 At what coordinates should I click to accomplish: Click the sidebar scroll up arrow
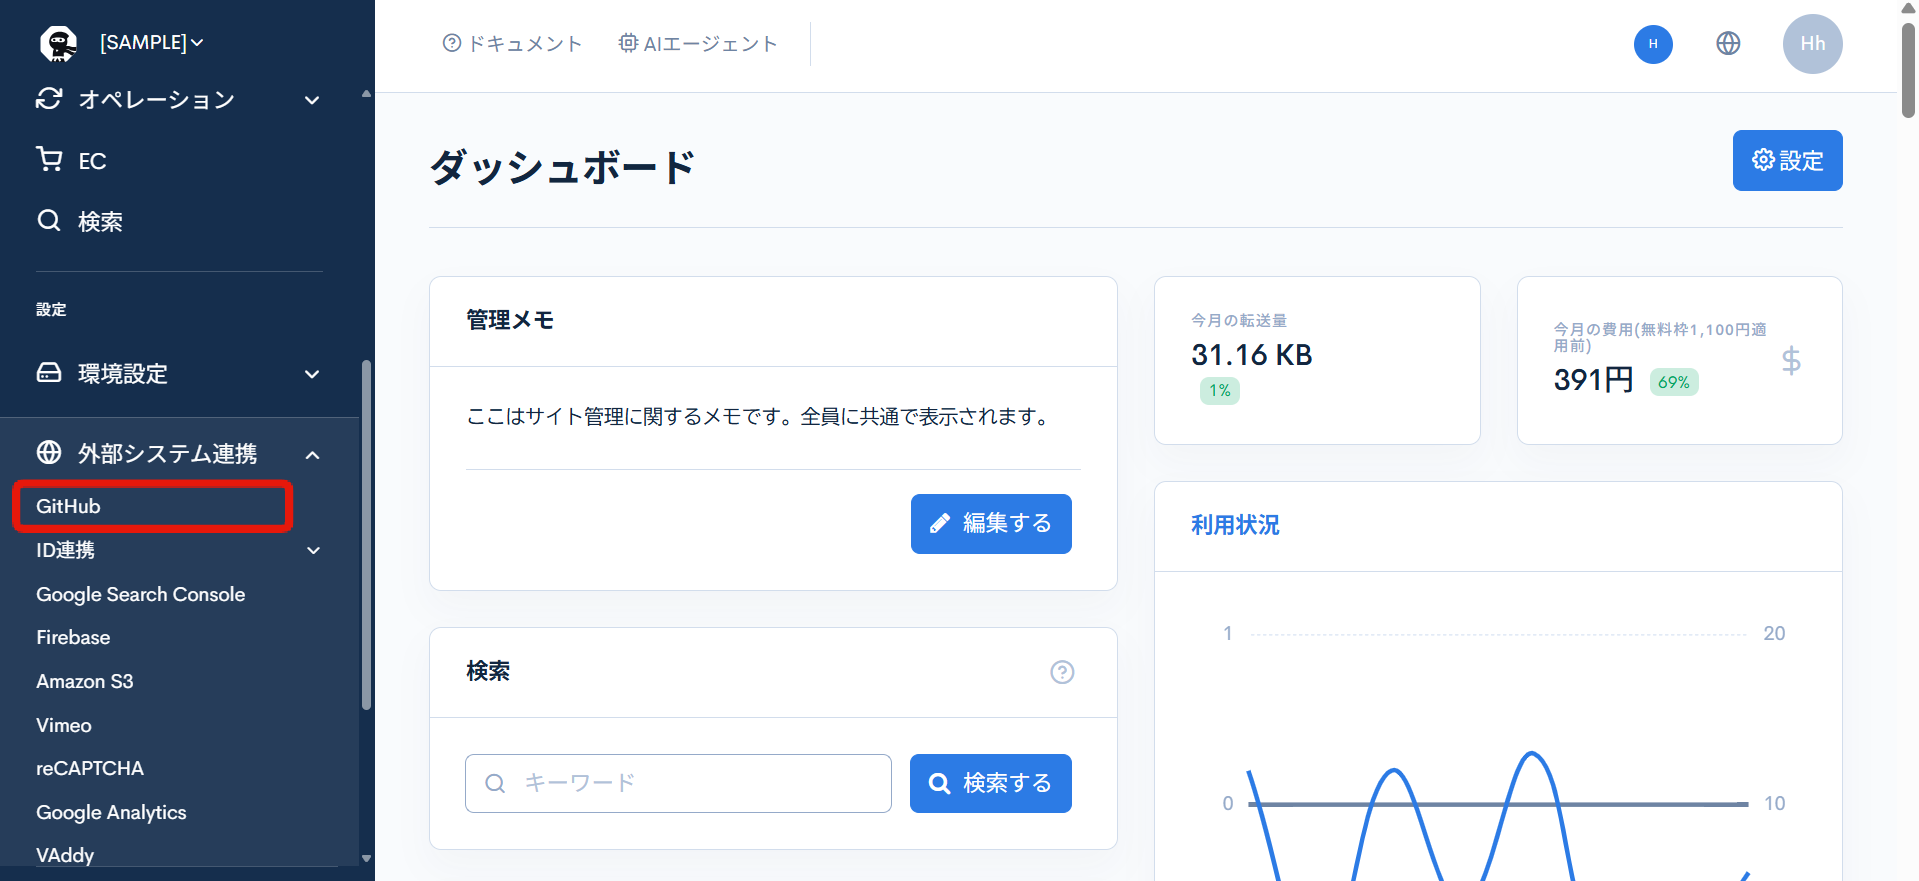(x=366, y=93)
